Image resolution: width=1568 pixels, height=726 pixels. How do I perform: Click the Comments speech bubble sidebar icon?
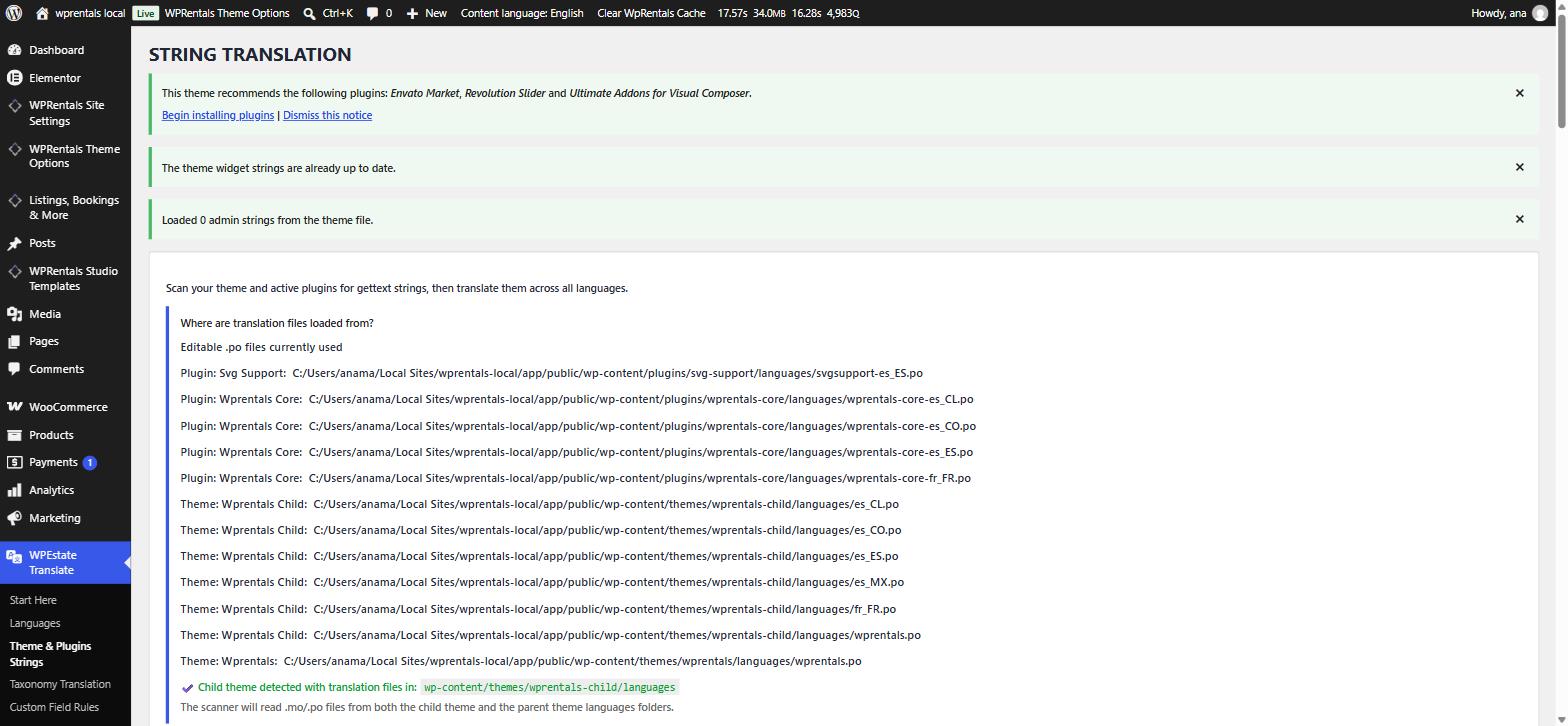pos(14,369)
